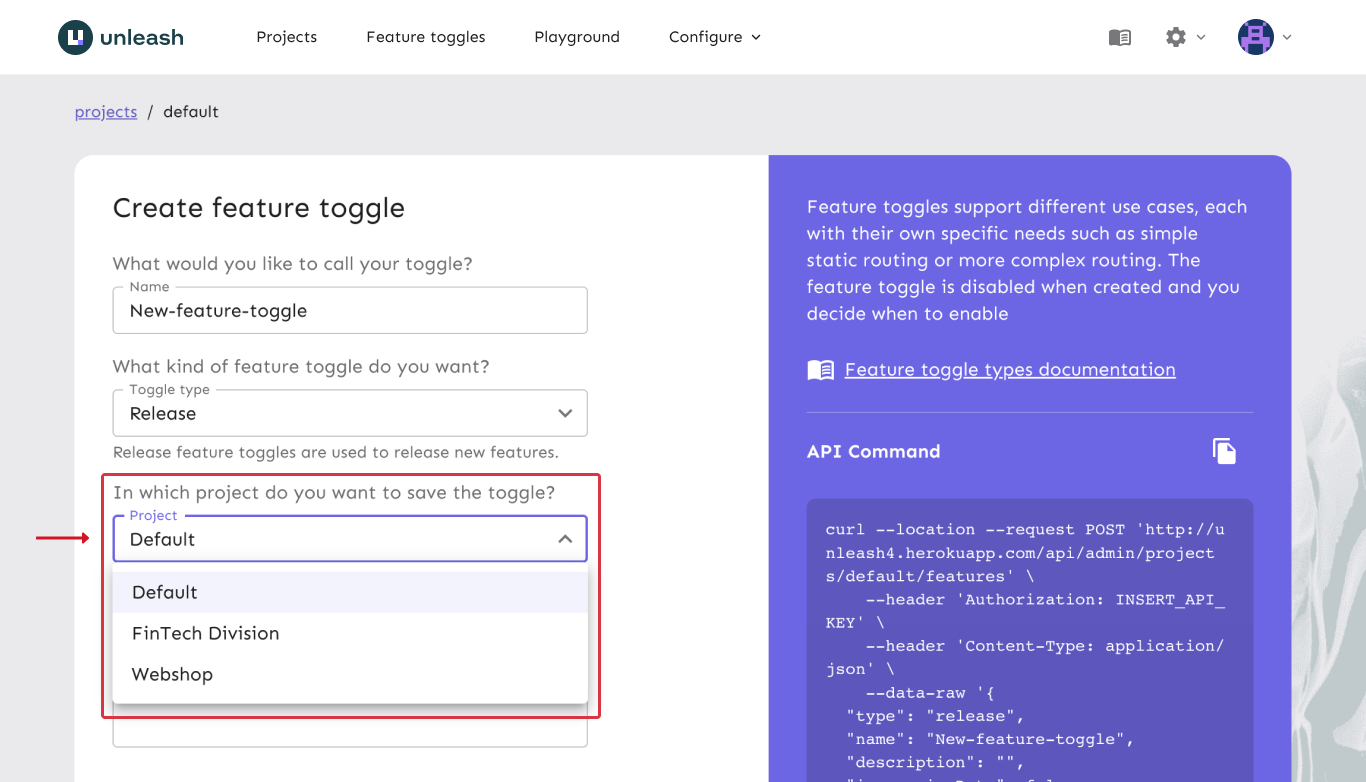The height and width of the screenshot is (782, 1366).
Task: Expand the Configure menu
Action: coord(714,37)
